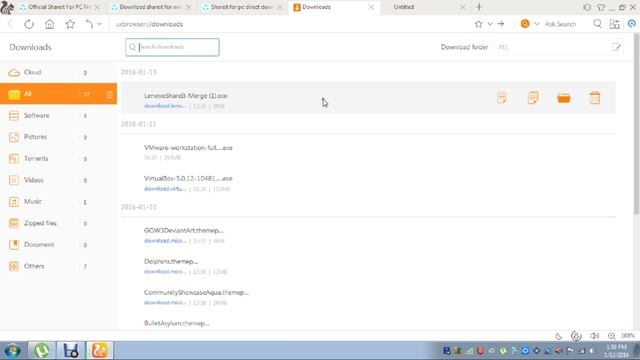Expand the address bar history dropdown
640x360 pixels.
(x=490, y=24)
